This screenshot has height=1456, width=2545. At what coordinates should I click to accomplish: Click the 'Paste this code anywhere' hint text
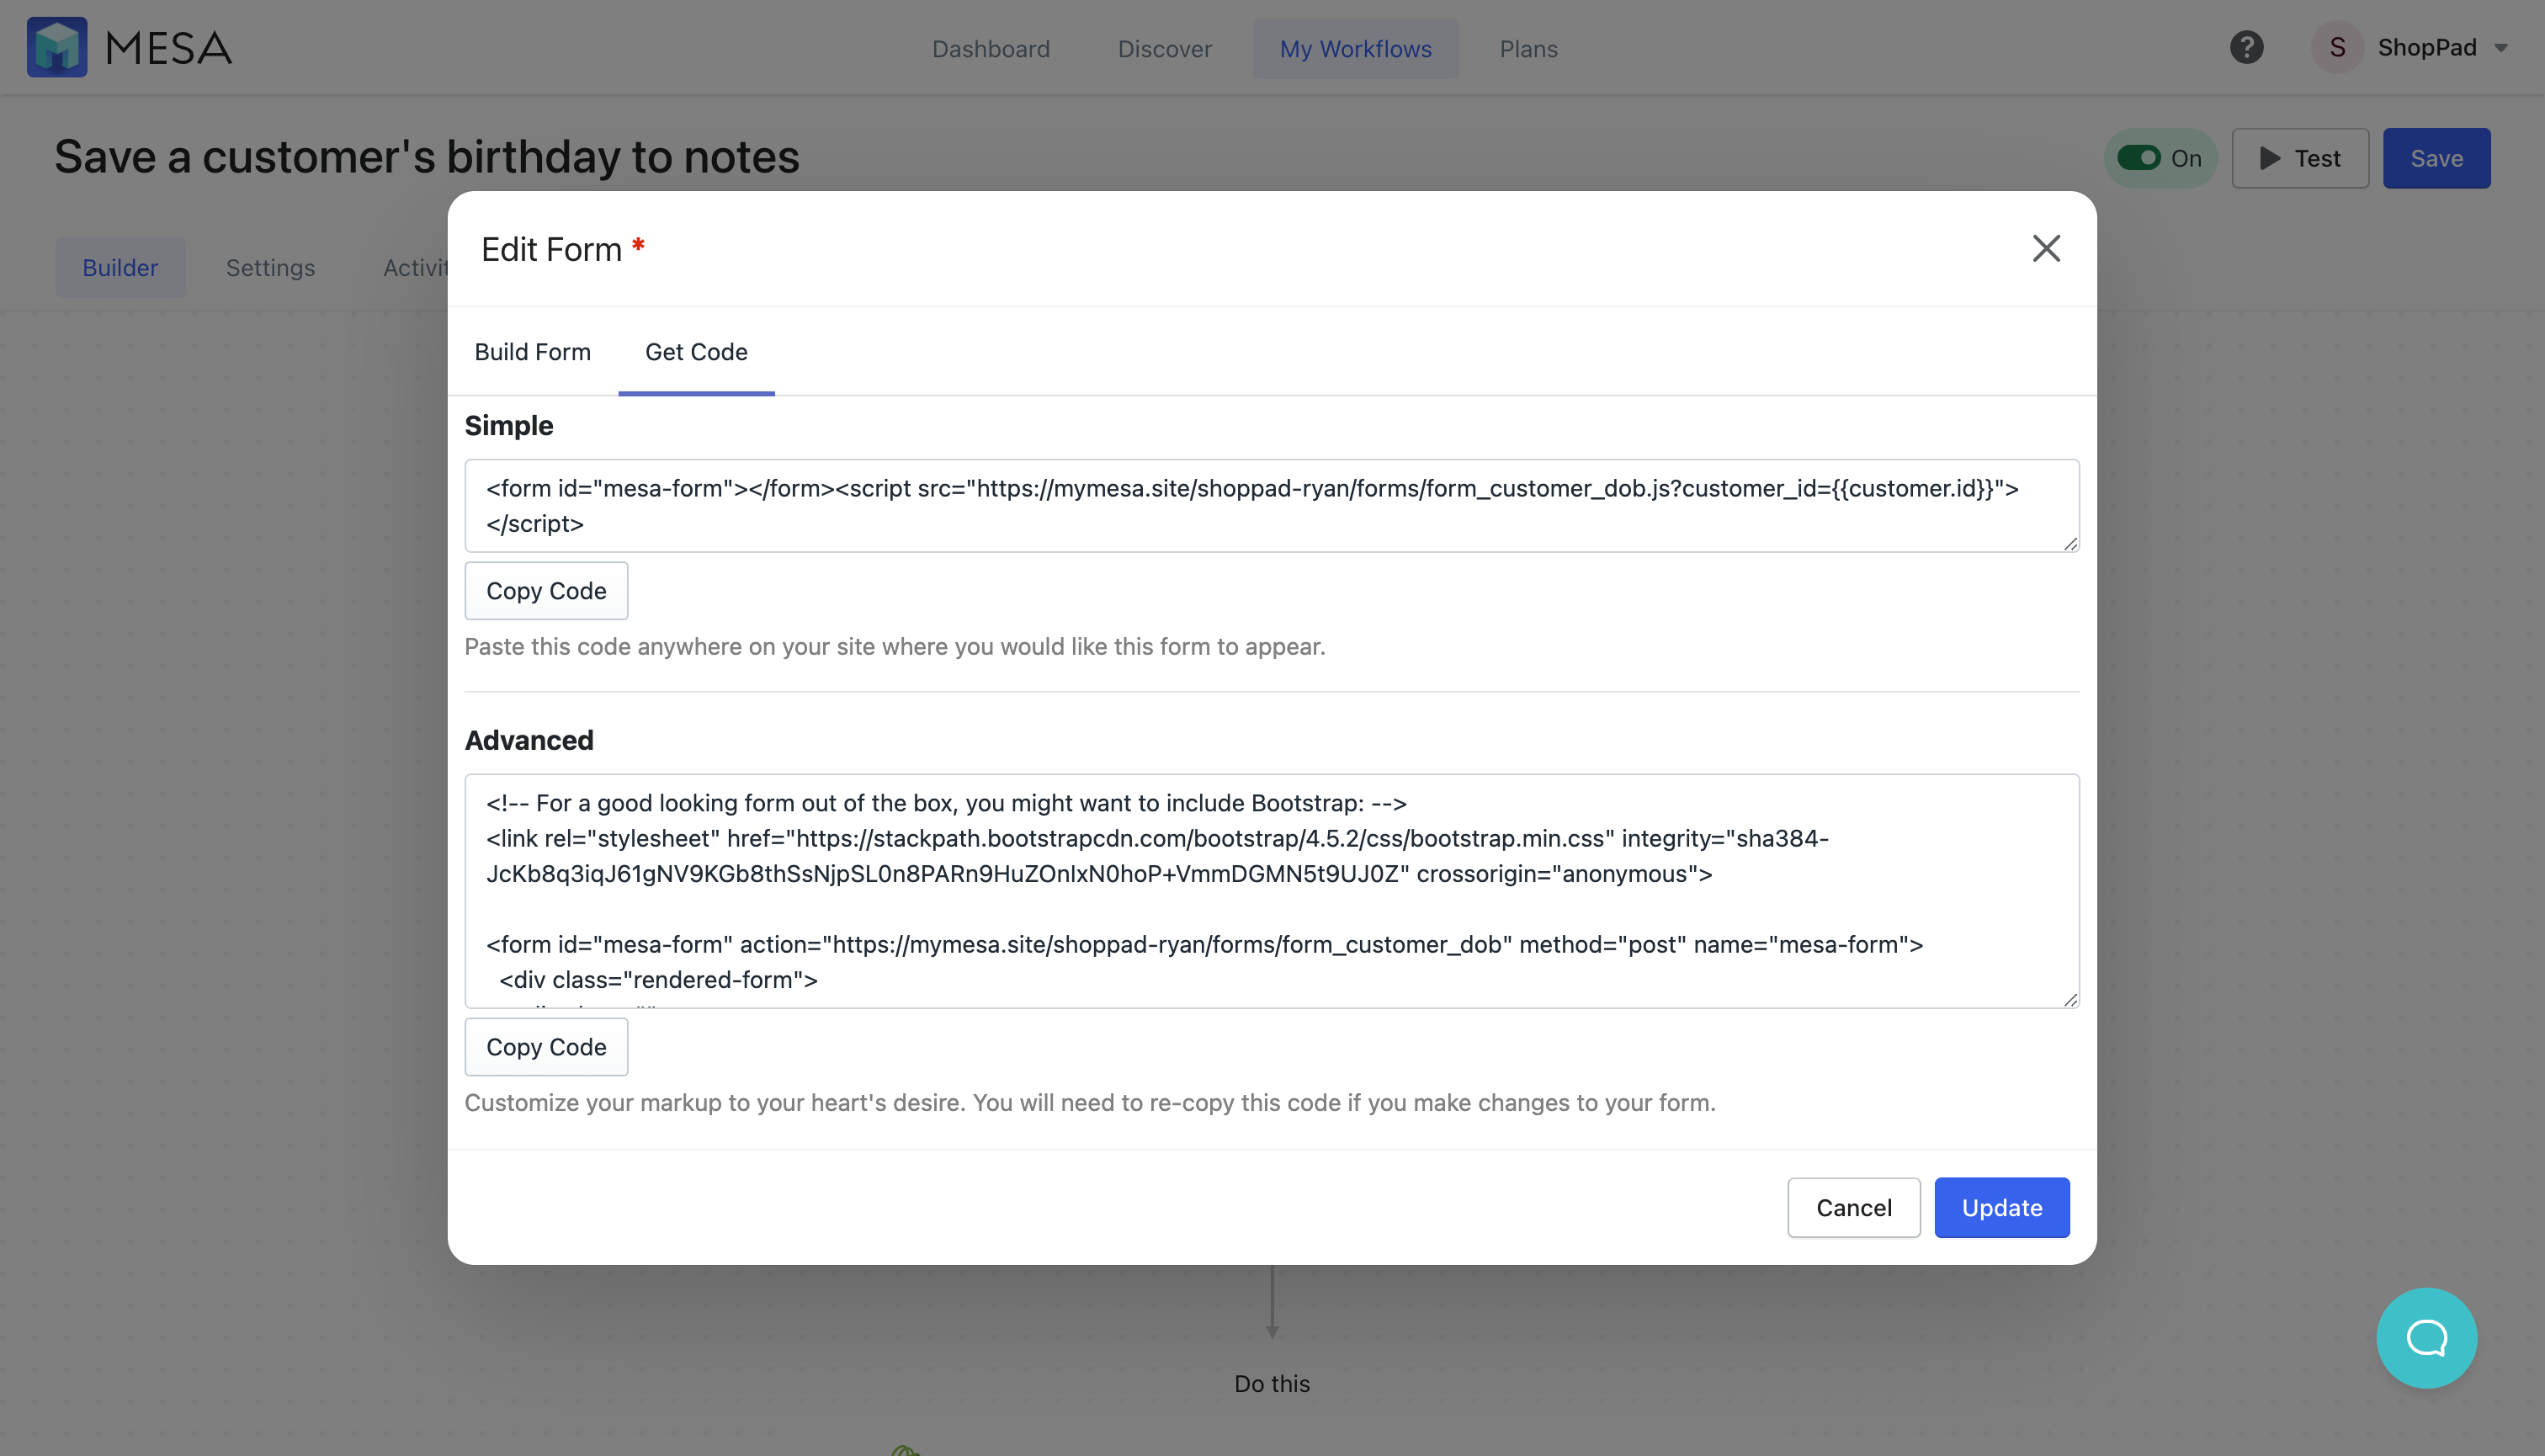tap(894, 646)
